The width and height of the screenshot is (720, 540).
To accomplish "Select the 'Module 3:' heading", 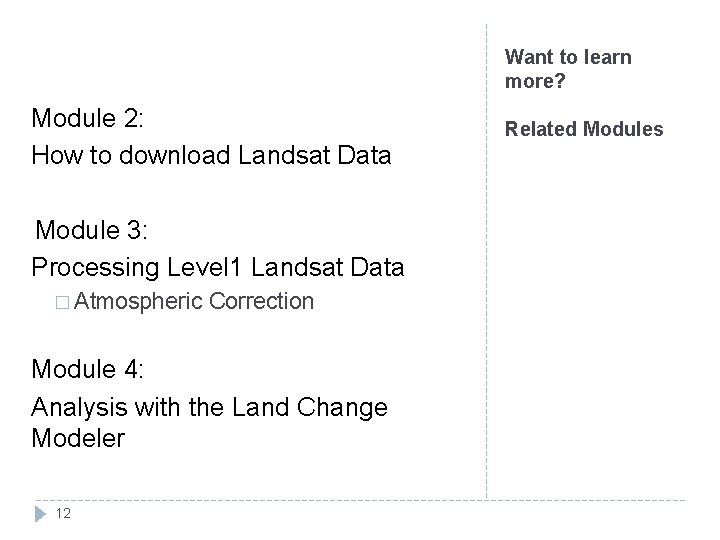I will click(91, 230).
